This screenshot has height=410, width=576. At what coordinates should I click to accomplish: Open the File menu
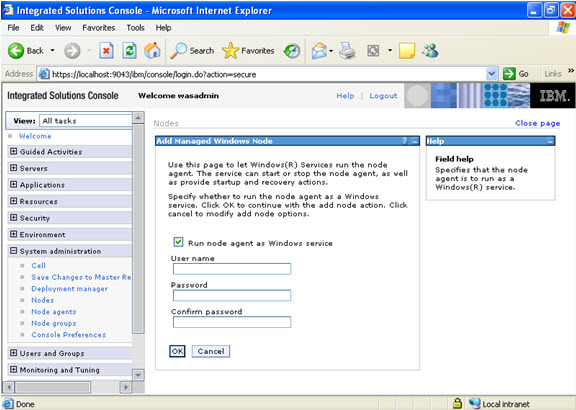coord(13,28)
